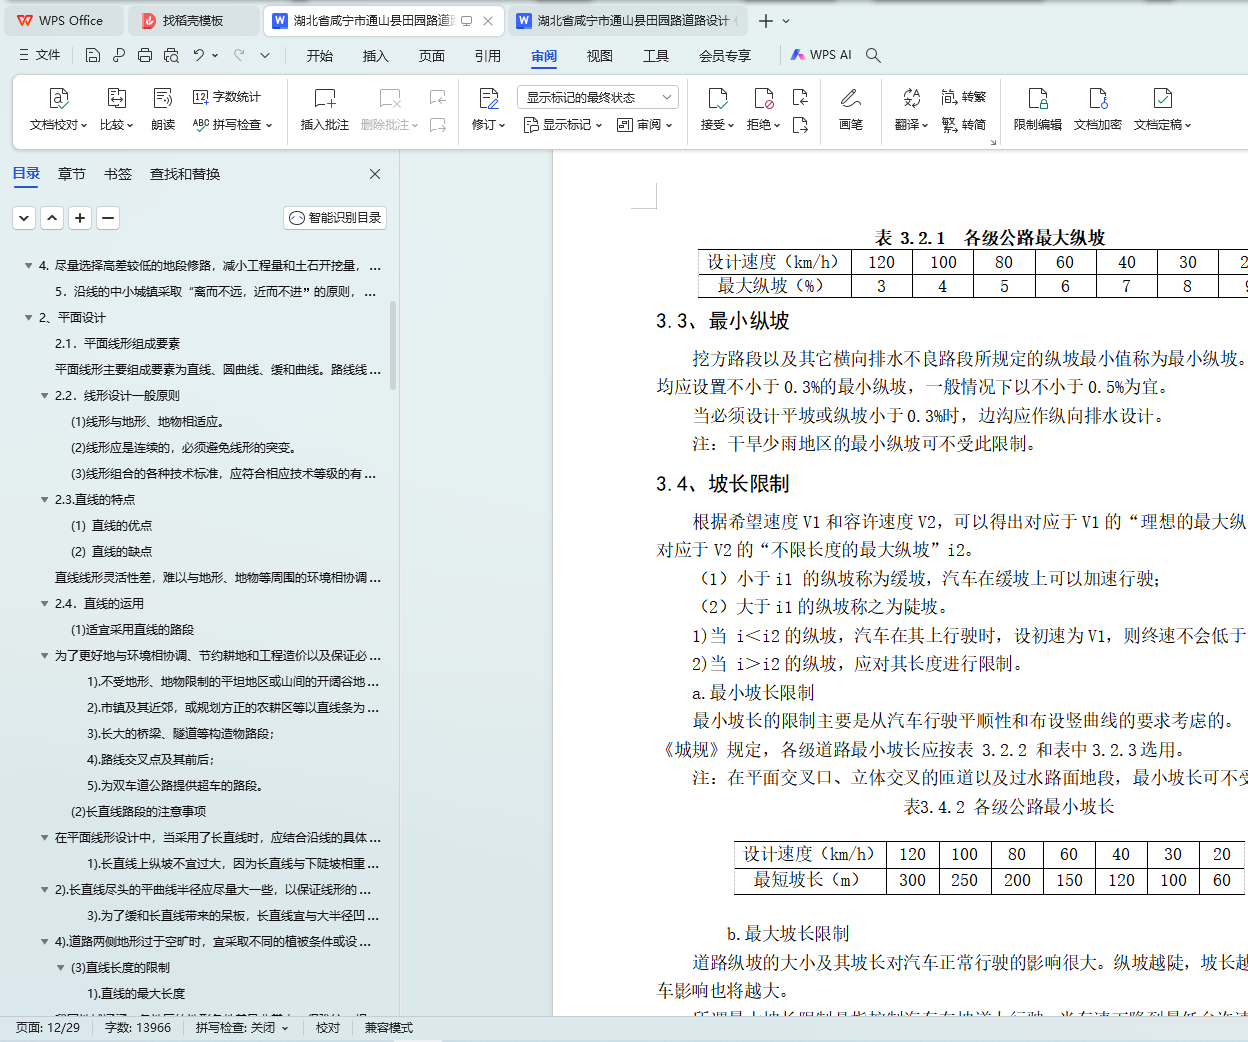The width and height of the screenshot is (1248, 1042).
Task: Click the outline level down-chevron dropdown button
Action: pos(24,217)
